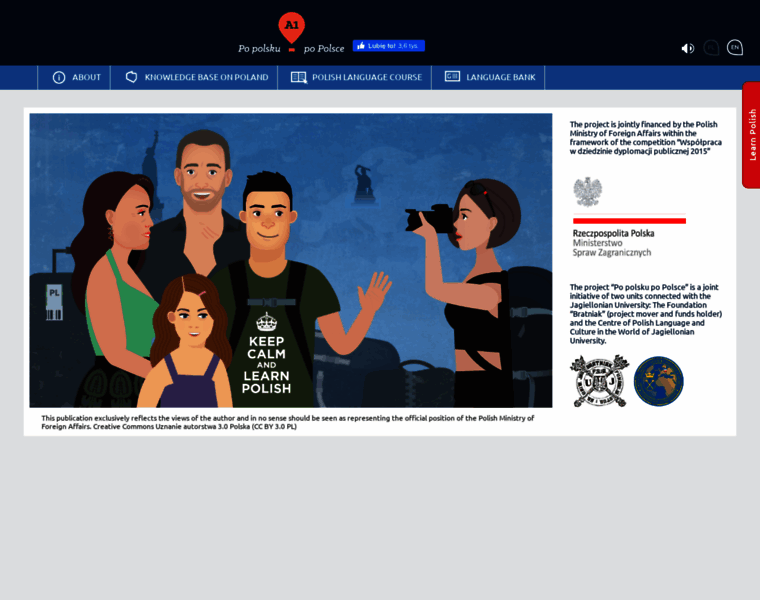Image resolution: width=760 pixels, height=600 pixels.
Task: Switch language to English (EN)
Action: (735, 47)
